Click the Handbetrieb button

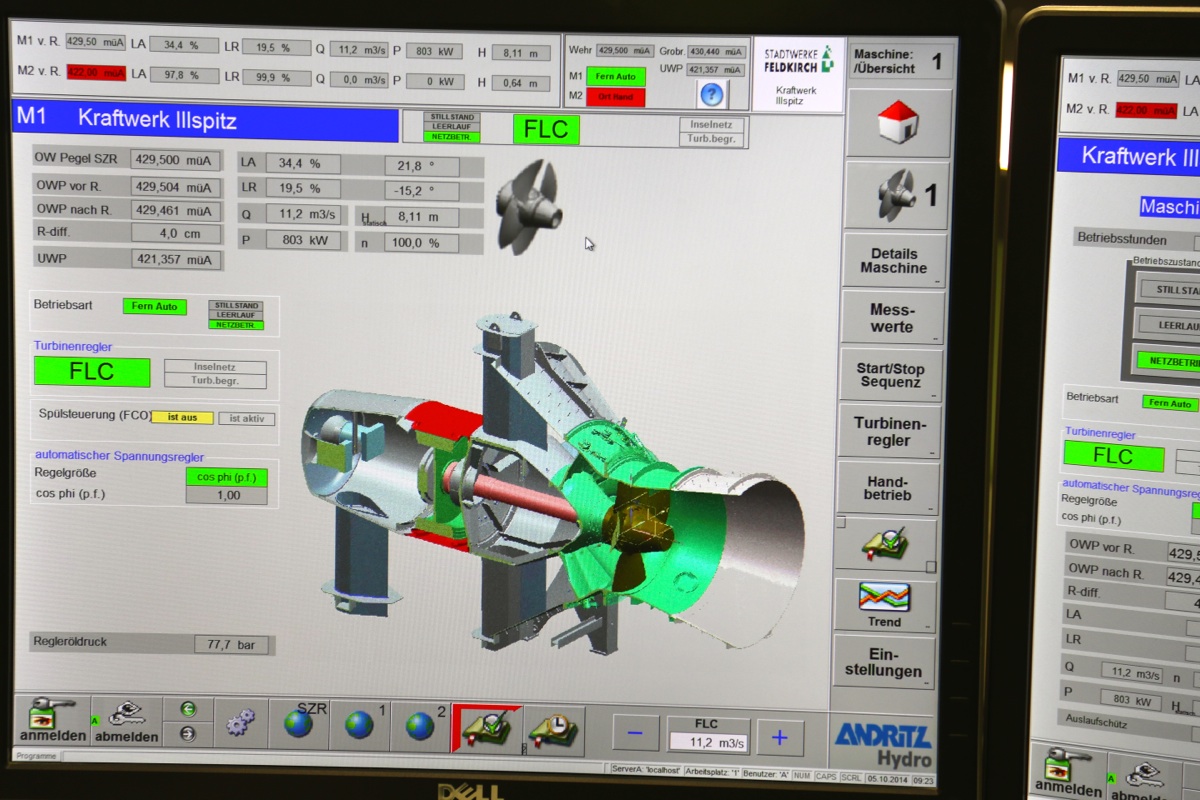coord(887,489)
